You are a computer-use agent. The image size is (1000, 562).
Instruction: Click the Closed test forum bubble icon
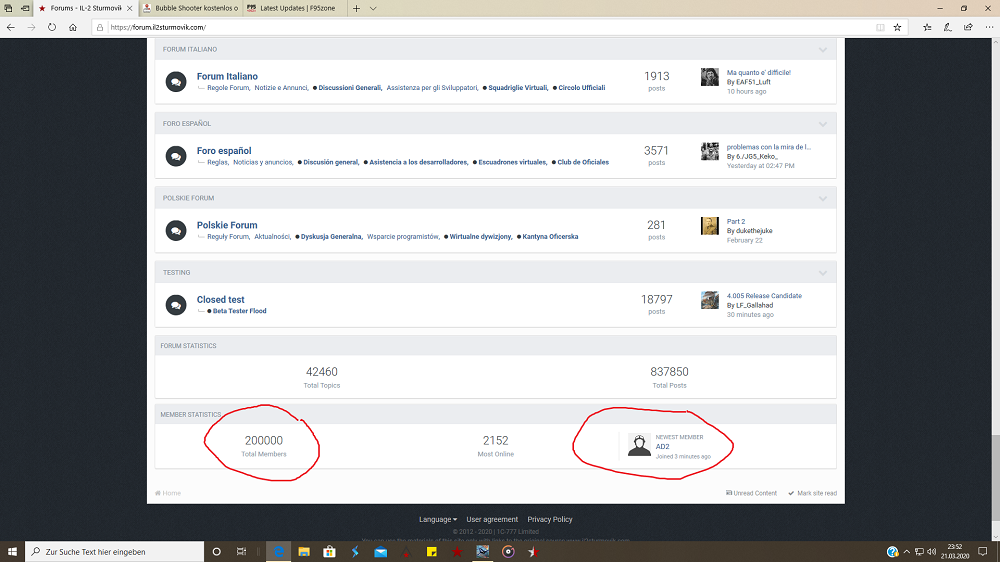pos(175,305)
